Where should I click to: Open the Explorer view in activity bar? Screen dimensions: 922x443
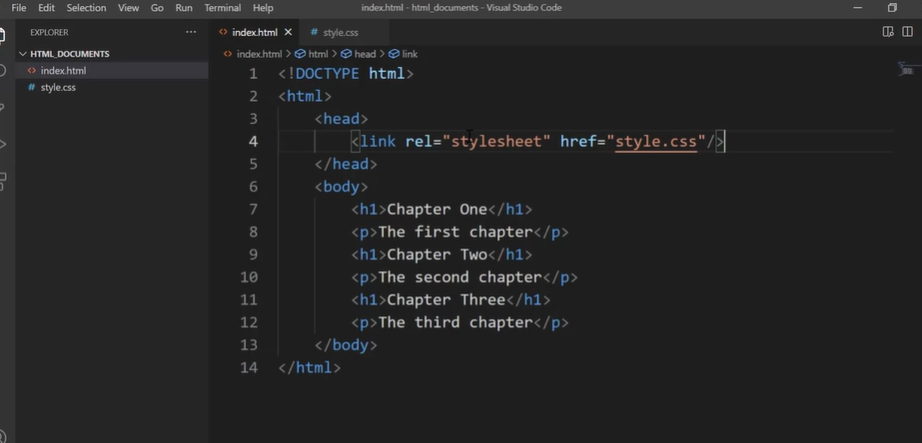point(2,34)
